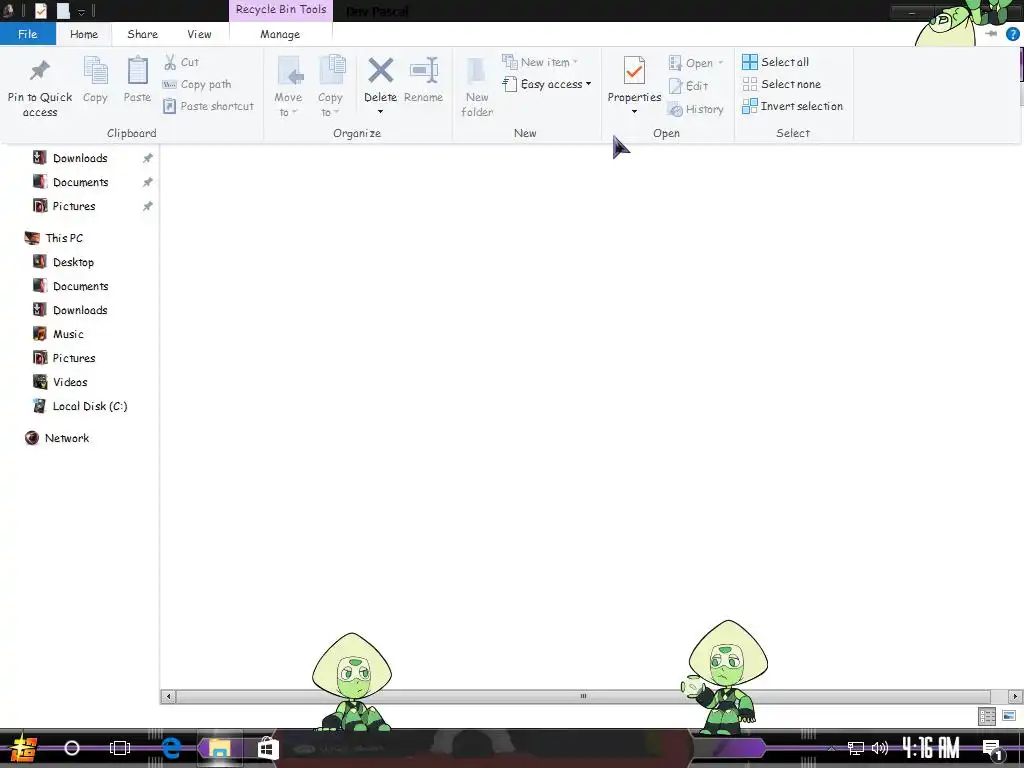Click the Copy path icon
The height and width of the screenshot is (768, 1024).
169,84
